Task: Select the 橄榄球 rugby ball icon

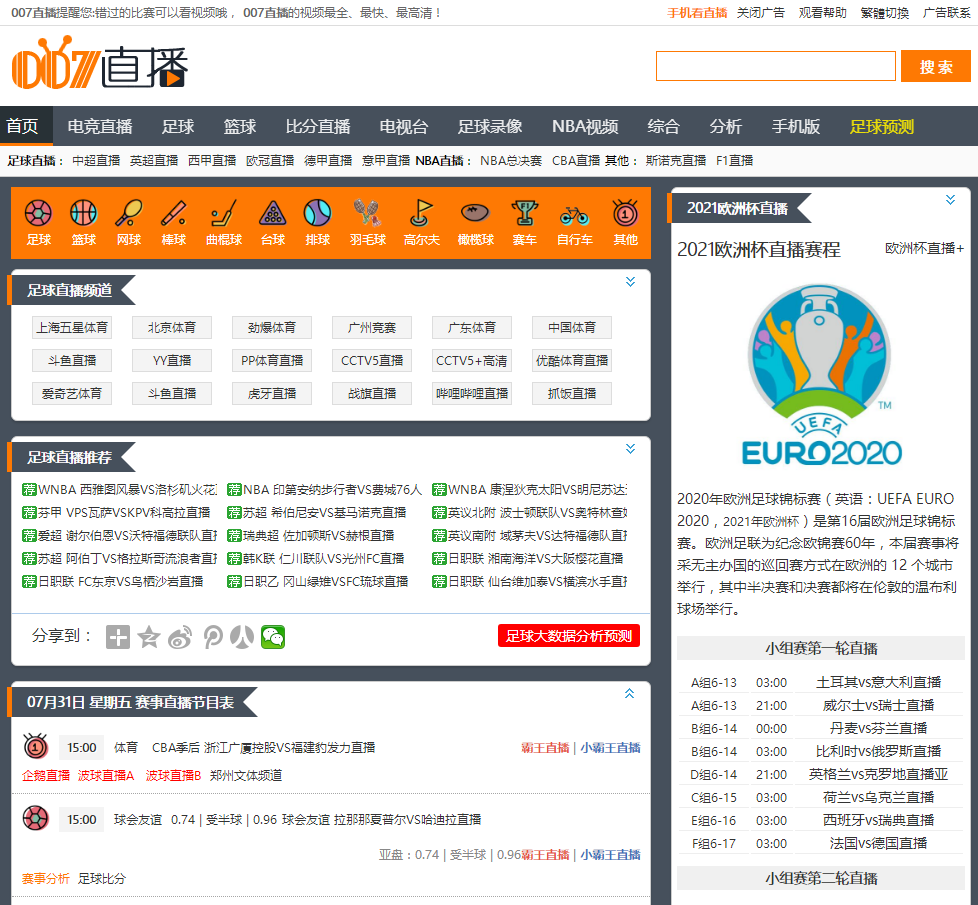Action: coord(475,213)
